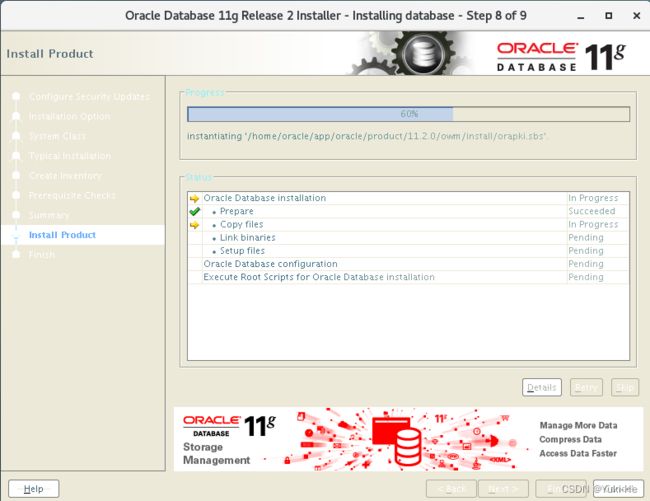Click the database gear icon in header
Viewport: 650px width, 501px height.
click(x=422, y=53)
